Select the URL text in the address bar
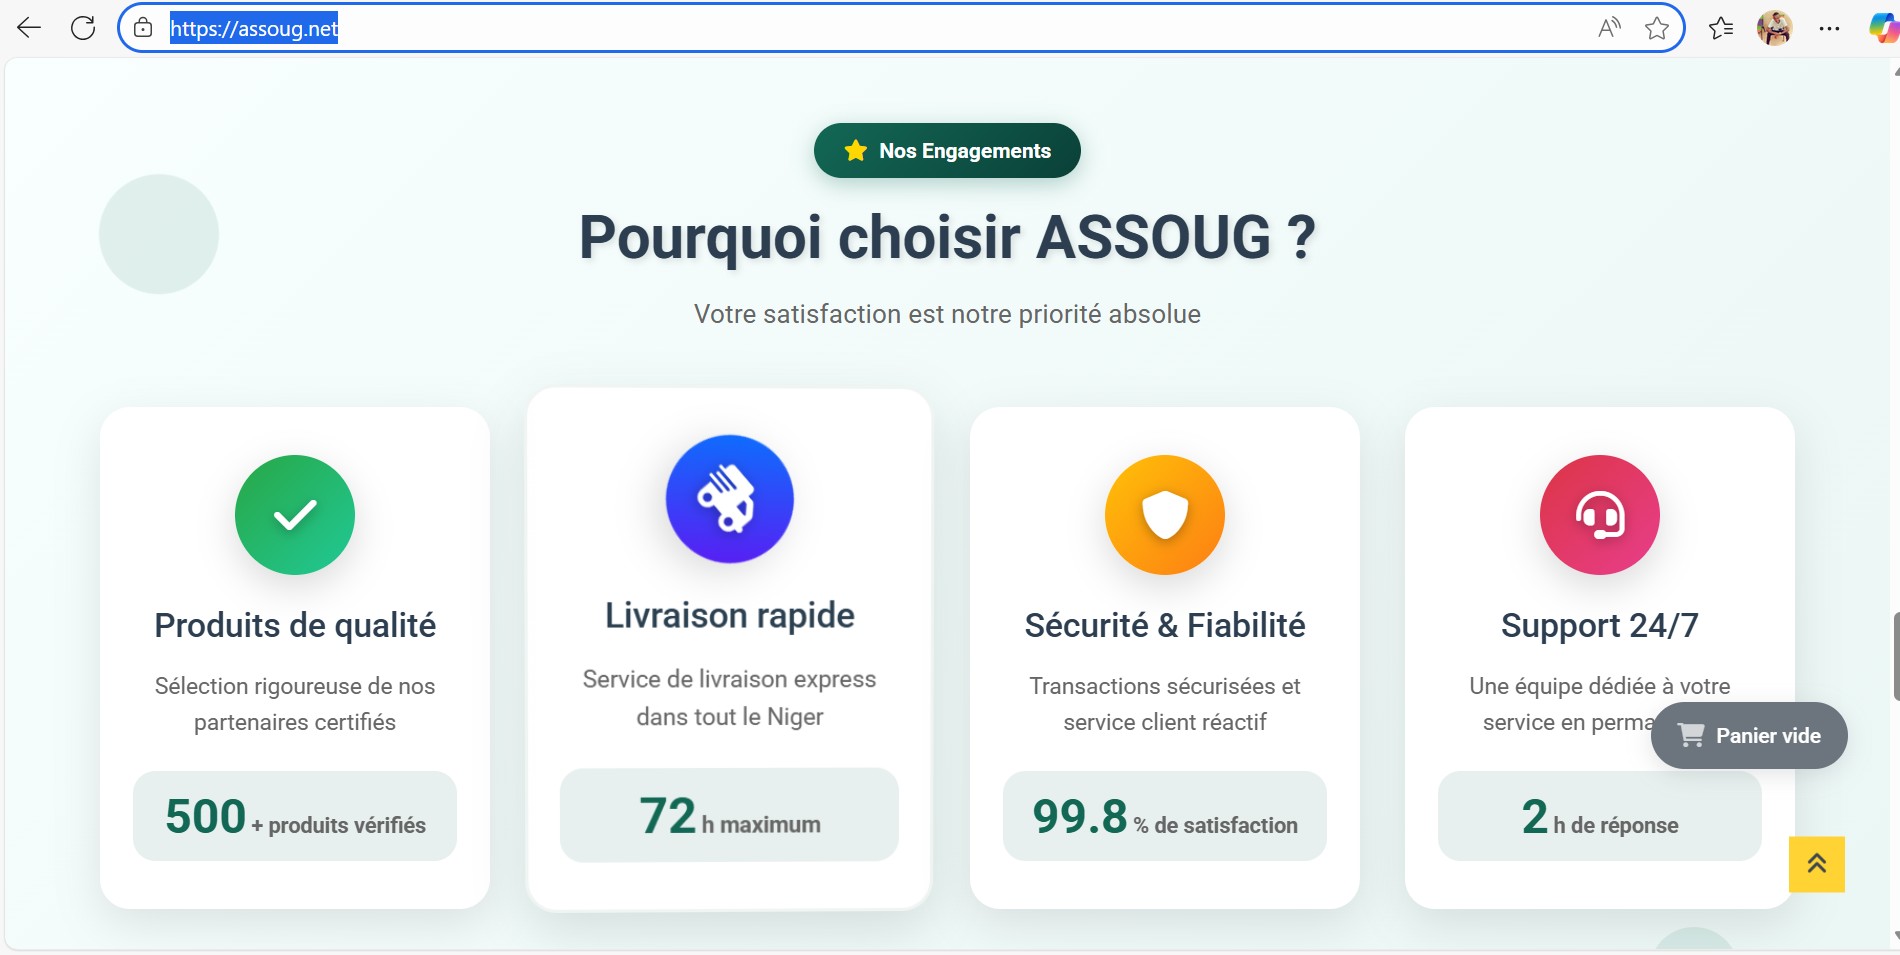The width and height of the screenshot is (1900, 955). click(x=255, y=27)
